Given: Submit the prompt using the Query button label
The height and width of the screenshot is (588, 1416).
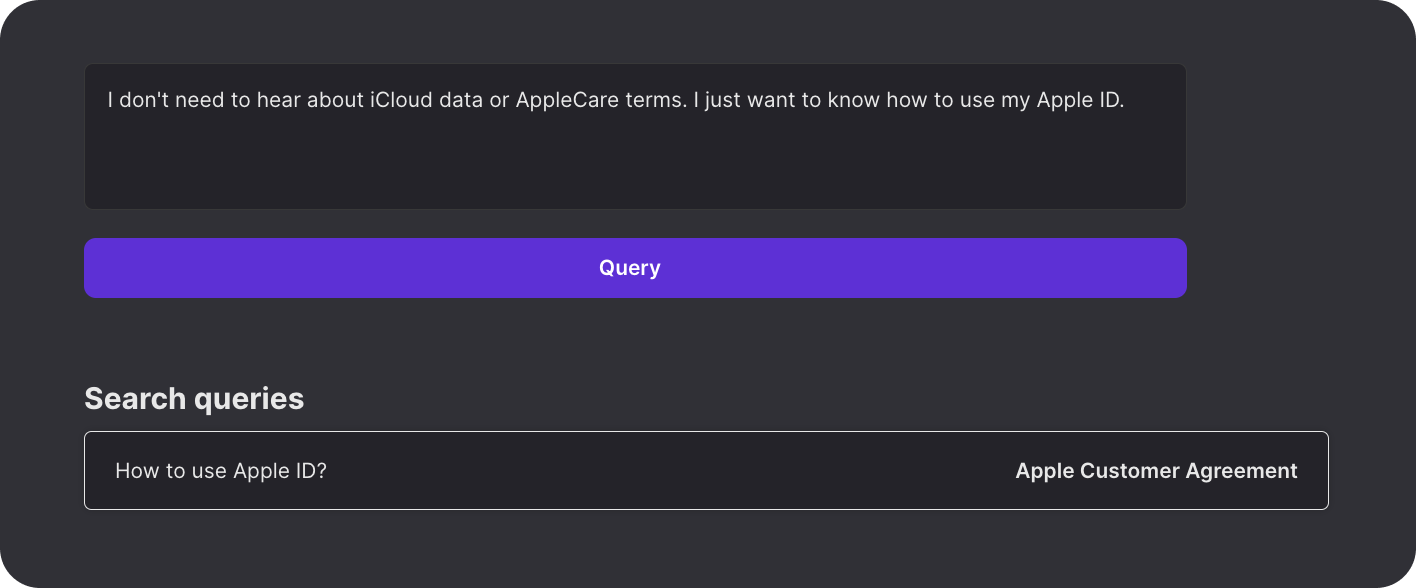Looking at the screenshot, I should 630,268.
